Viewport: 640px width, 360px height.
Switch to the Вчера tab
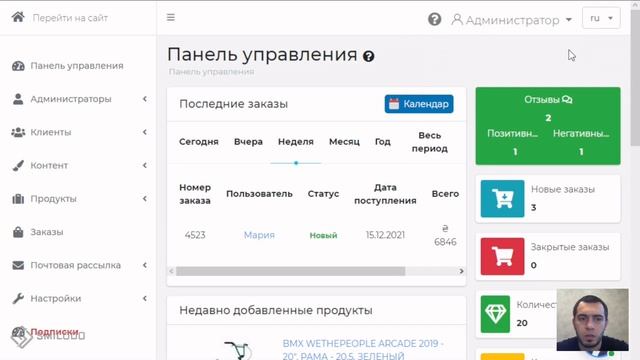point(248,142)
